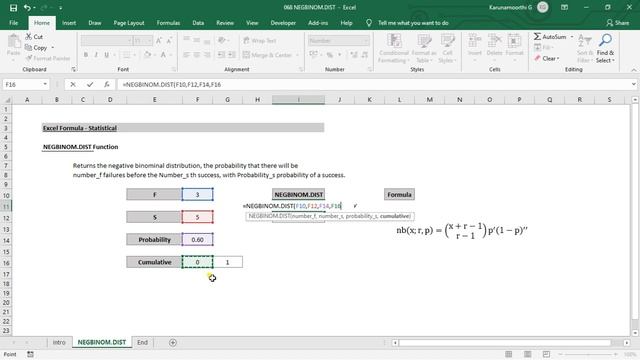Select cell G16 containing 1
640x360 pixels.
click(227, 262)
